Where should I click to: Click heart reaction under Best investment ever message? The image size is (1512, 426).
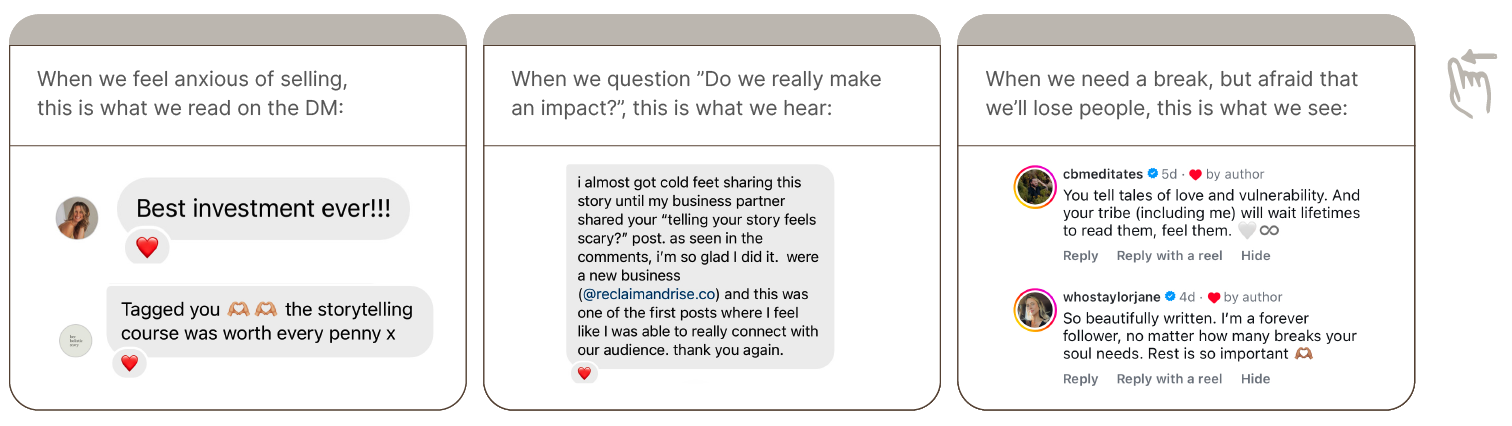click(147, 247)
